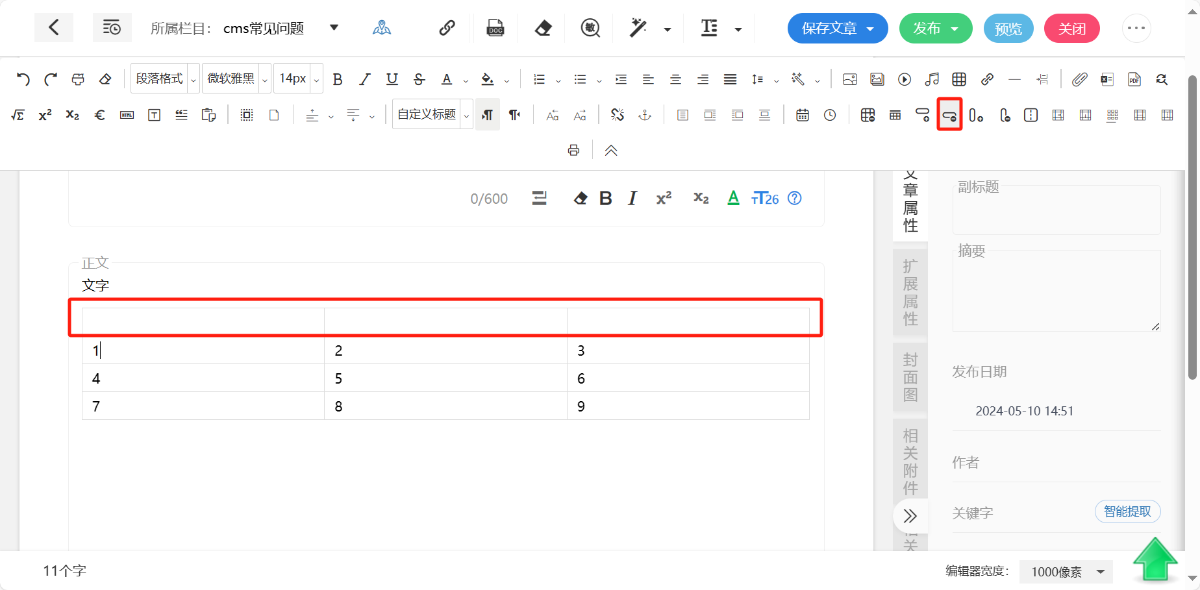Viewport: 1200px width, 590px height.
Task: Open the 段落格式 paragraph format dropdown
Action: tap(165, 79)
